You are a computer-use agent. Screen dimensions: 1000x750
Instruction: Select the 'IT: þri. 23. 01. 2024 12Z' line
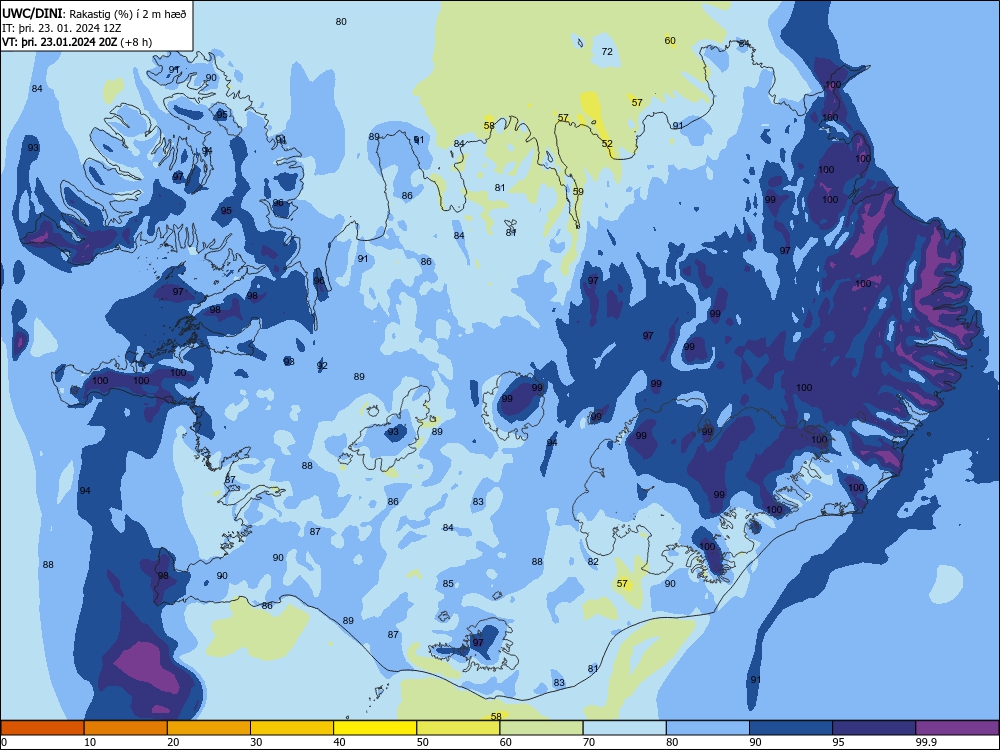tap(62, 28)
